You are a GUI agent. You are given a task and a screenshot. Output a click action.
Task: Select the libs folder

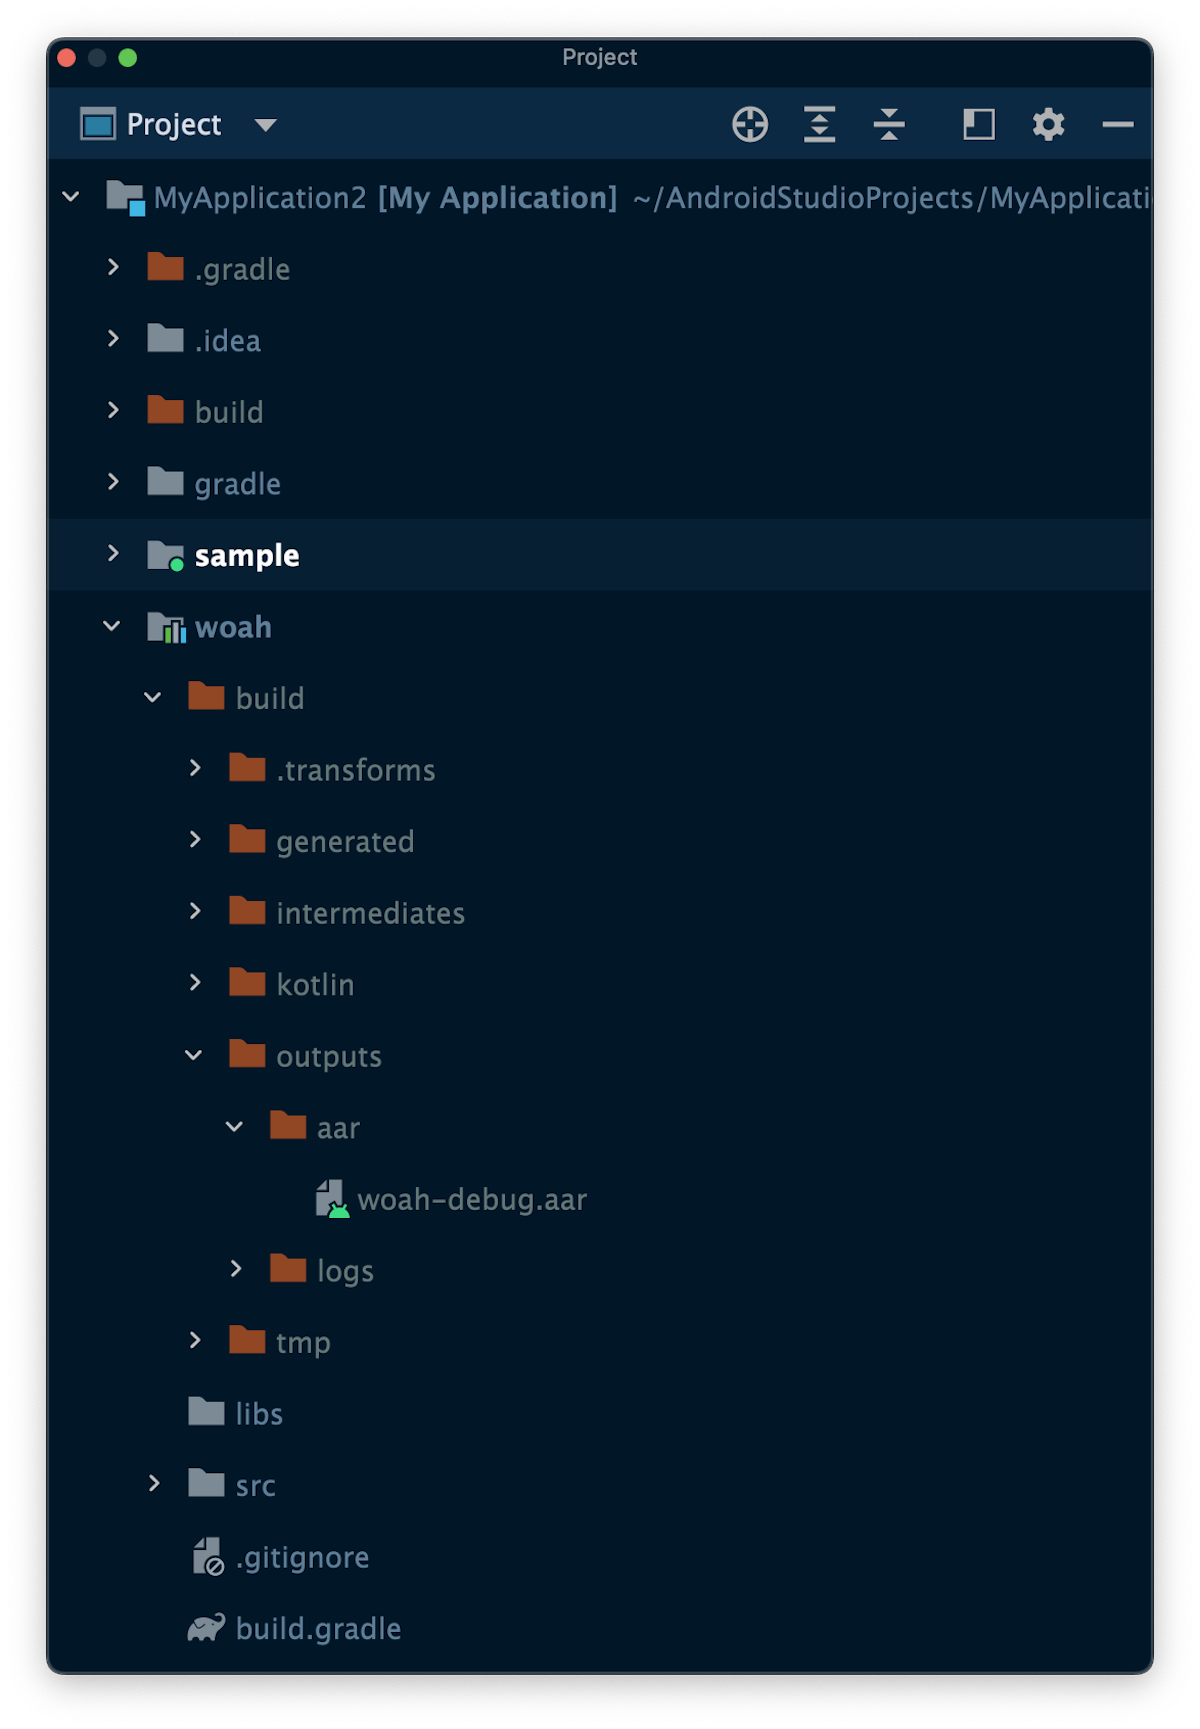pyautogui.click(x=258, y=1413)
